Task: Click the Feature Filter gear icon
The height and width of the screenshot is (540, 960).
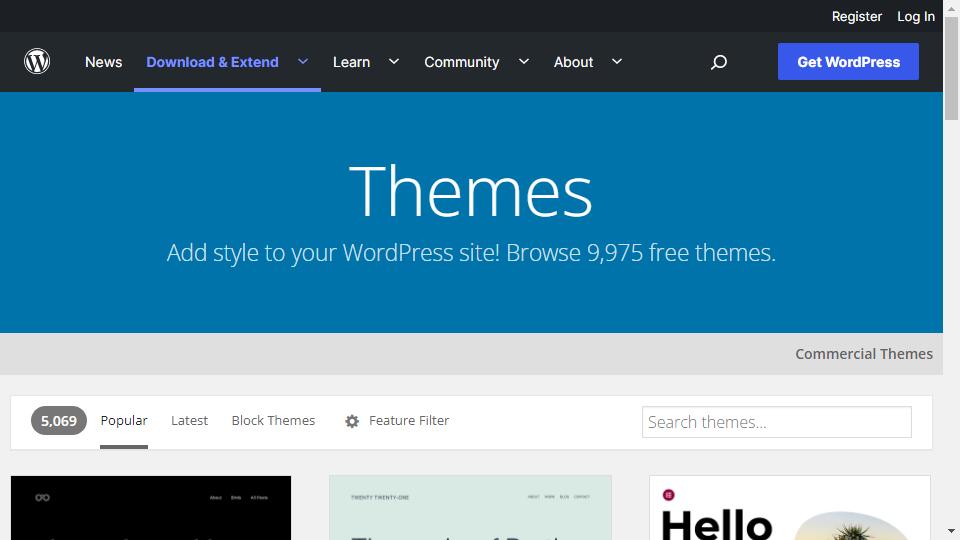Action: tap(351, 421)
